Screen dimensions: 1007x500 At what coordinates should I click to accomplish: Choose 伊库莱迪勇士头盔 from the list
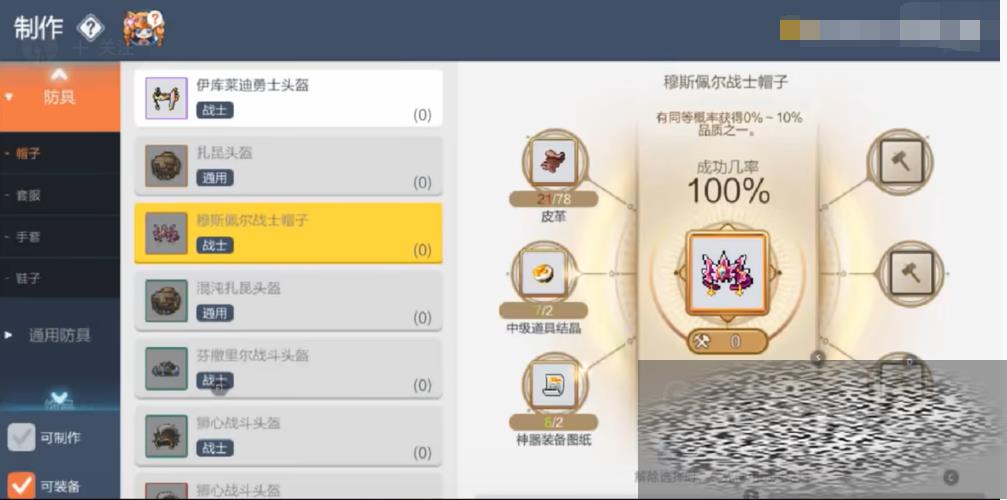pos(288,98)
